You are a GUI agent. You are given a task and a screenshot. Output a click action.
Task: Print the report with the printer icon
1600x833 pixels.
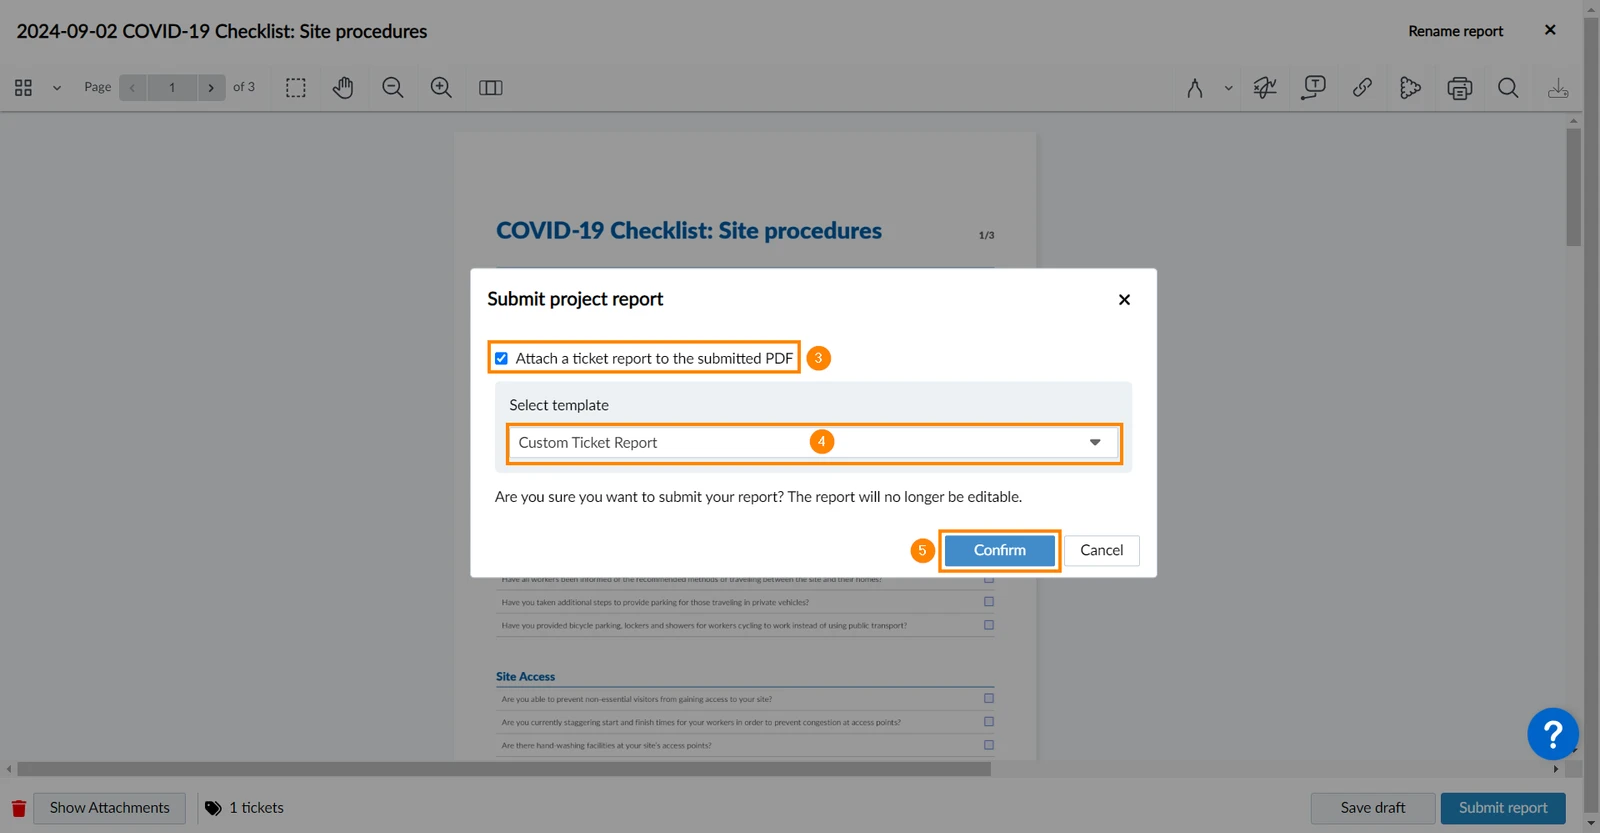coord(1460,88)
